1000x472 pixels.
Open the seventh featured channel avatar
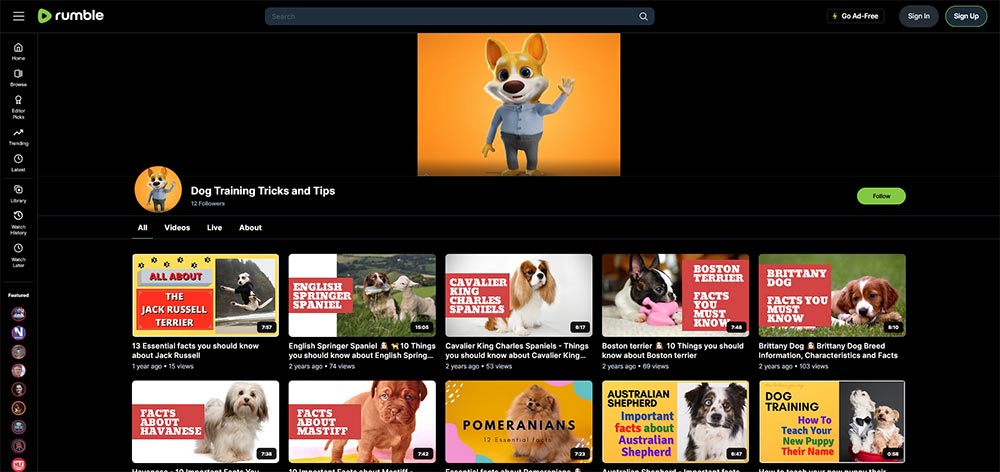[x=18, y=427]
